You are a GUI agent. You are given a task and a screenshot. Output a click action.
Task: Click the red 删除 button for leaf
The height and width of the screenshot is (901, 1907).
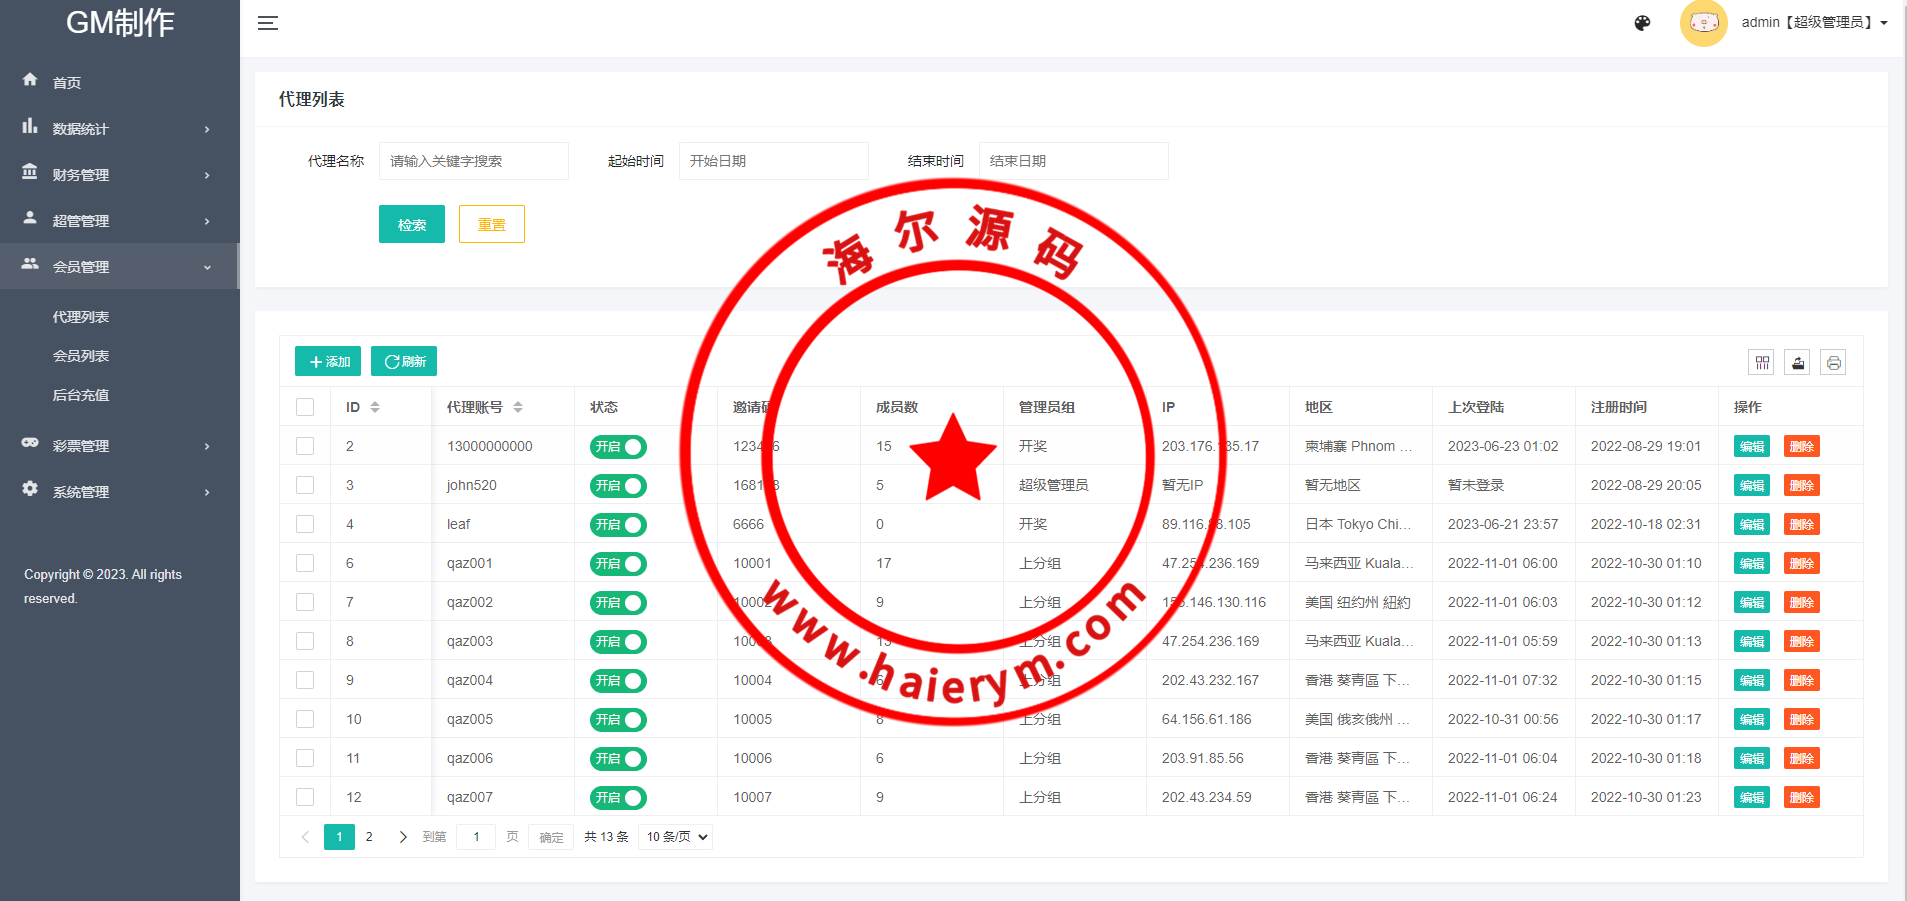(1801, 525)
